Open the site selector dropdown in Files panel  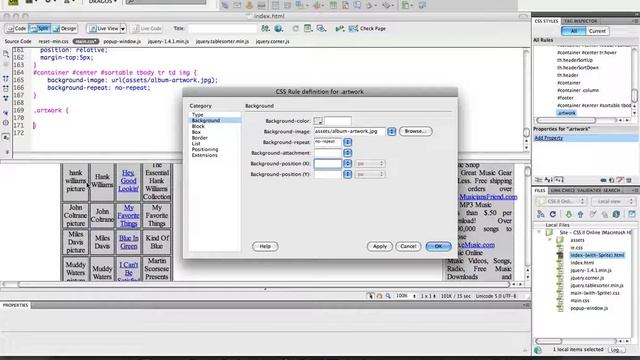point(561,201)
